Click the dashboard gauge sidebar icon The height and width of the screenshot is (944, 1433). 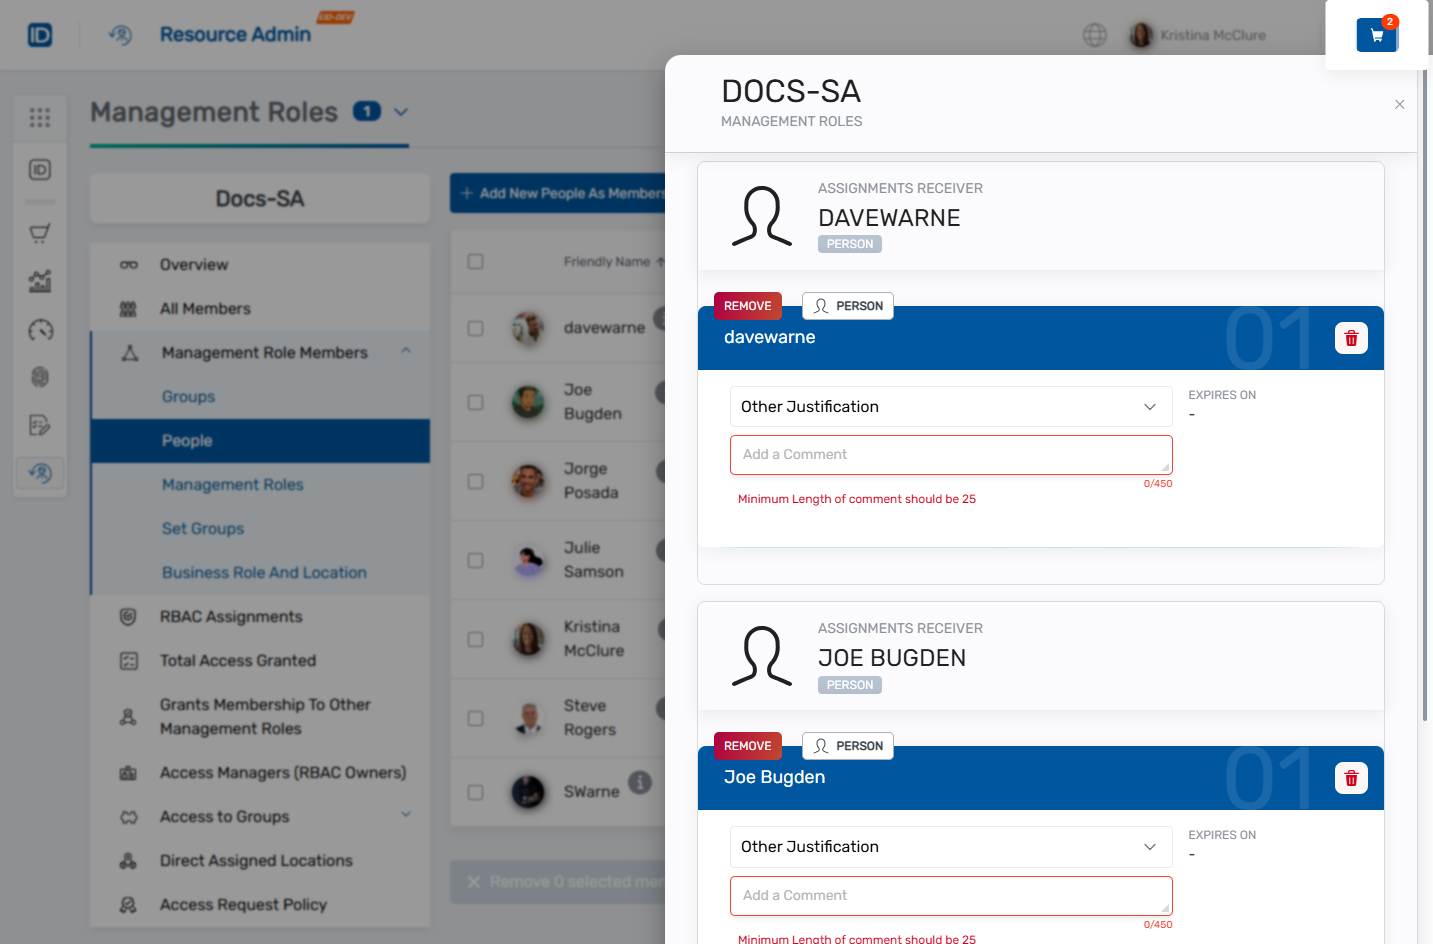40,330
